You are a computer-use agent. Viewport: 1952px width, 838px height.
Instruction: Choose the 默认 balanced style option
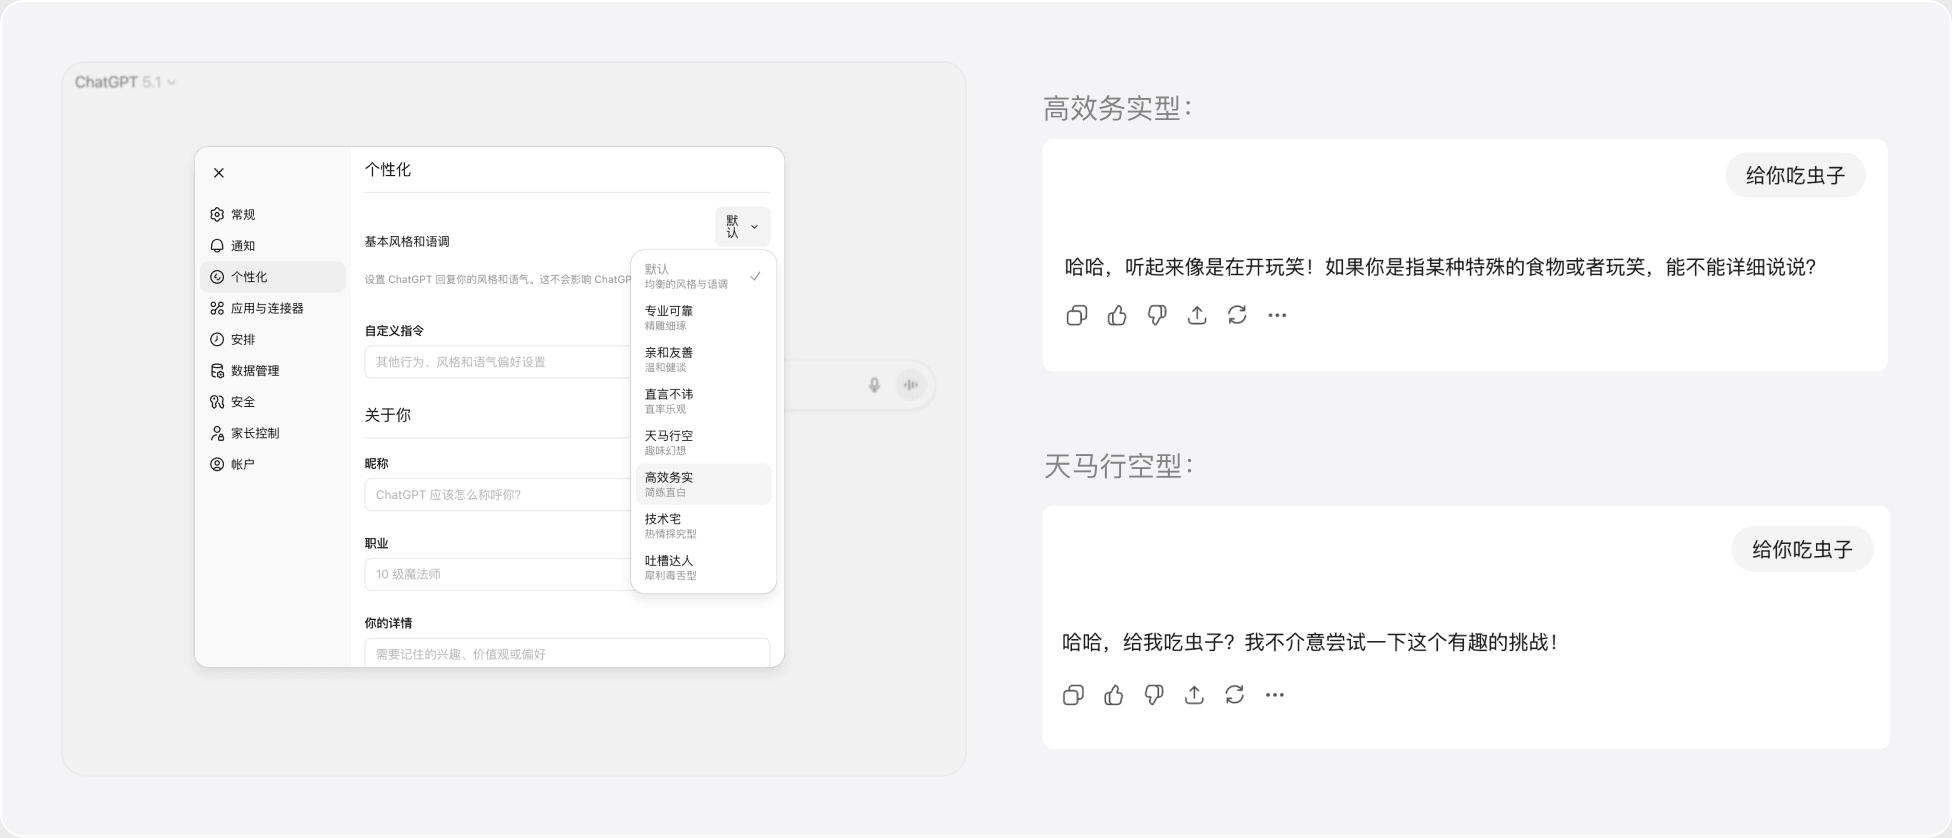703,276
